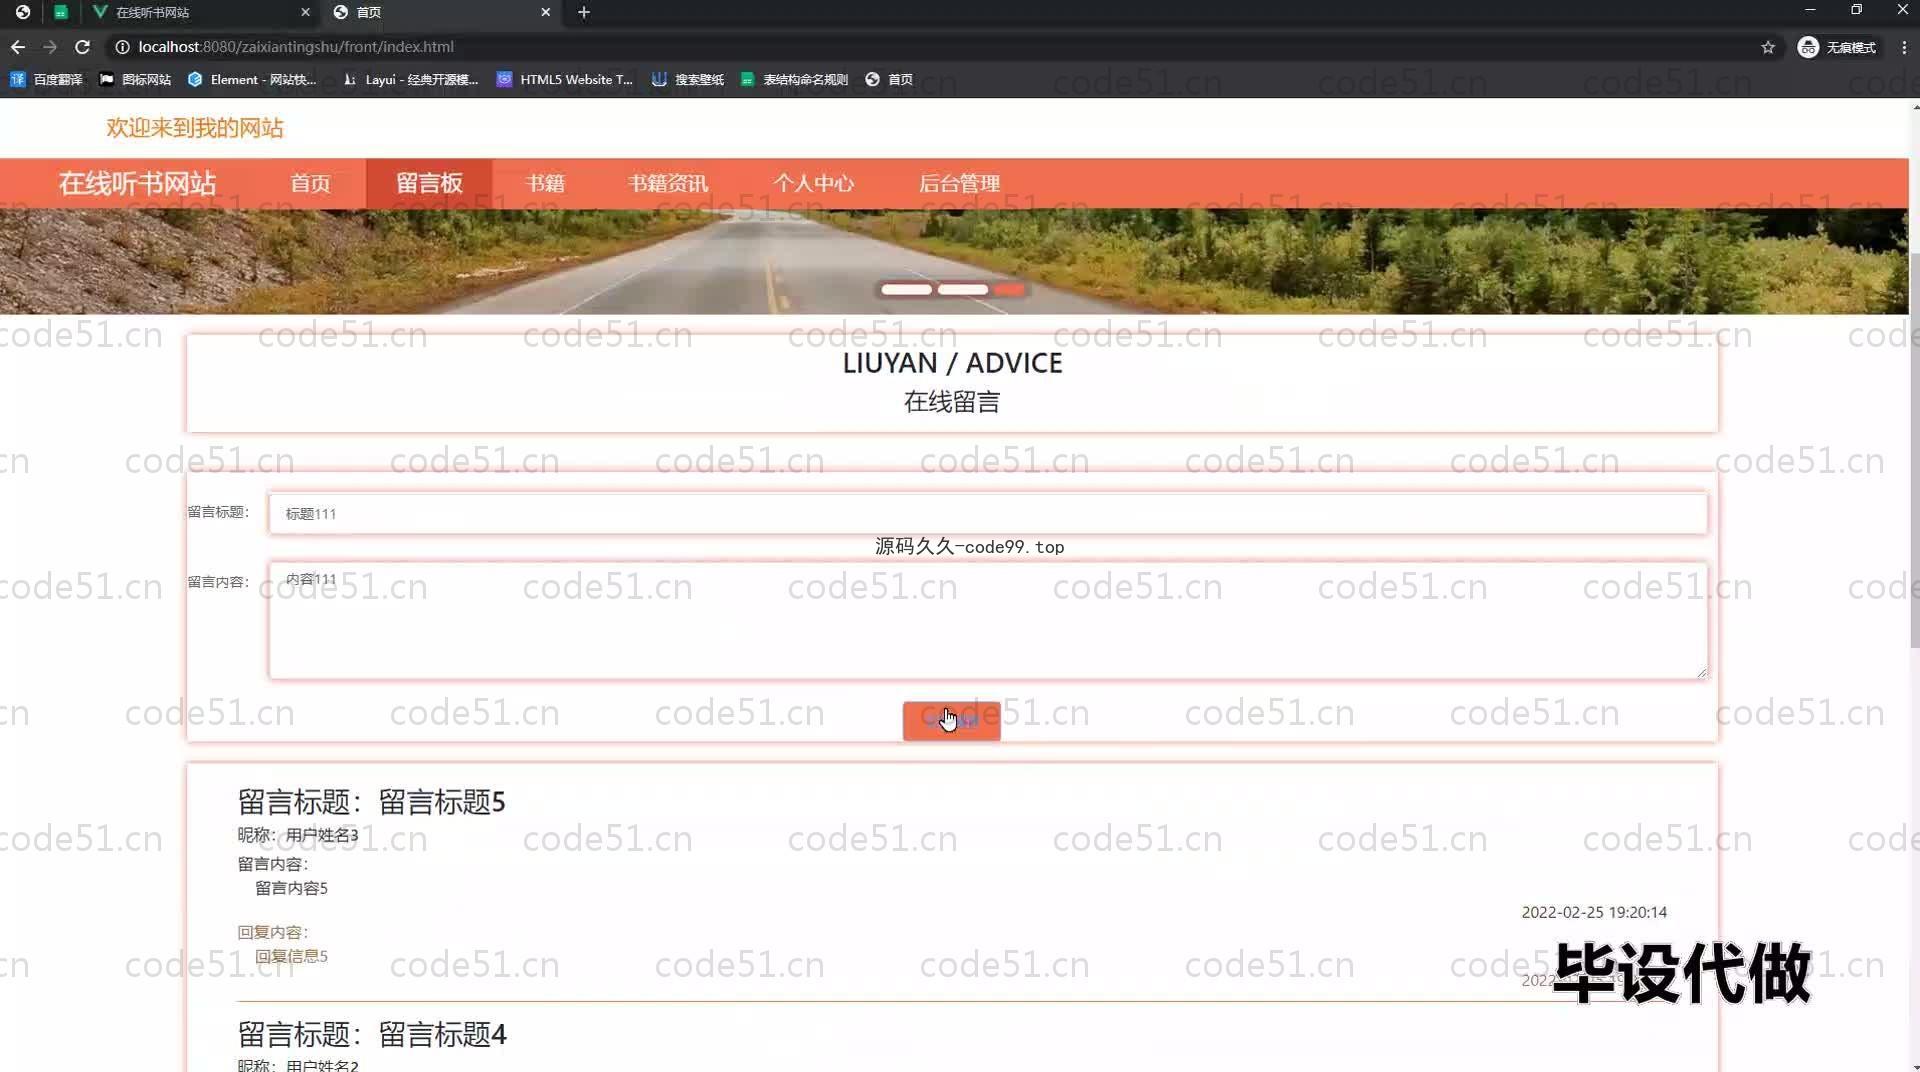This screenshot has width=1920, height=1072.
Task: Open the Layui bookmark
Action: pyautogui.click(x=410, y=79)
